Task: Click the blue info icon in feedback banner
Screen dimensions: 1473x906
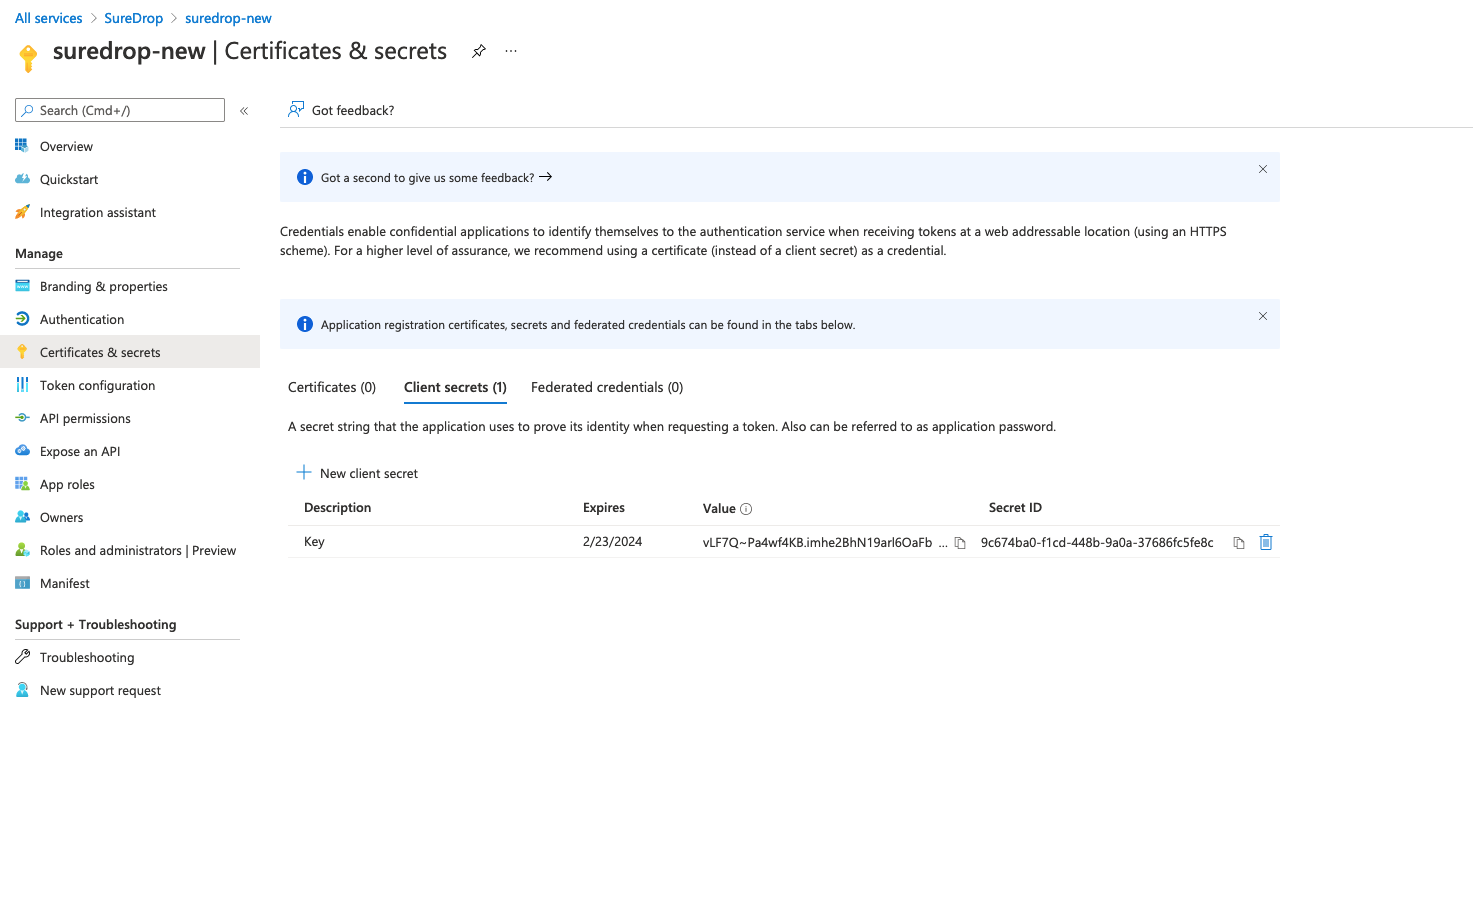Action: pyautogui.click(x=305, y=177)
